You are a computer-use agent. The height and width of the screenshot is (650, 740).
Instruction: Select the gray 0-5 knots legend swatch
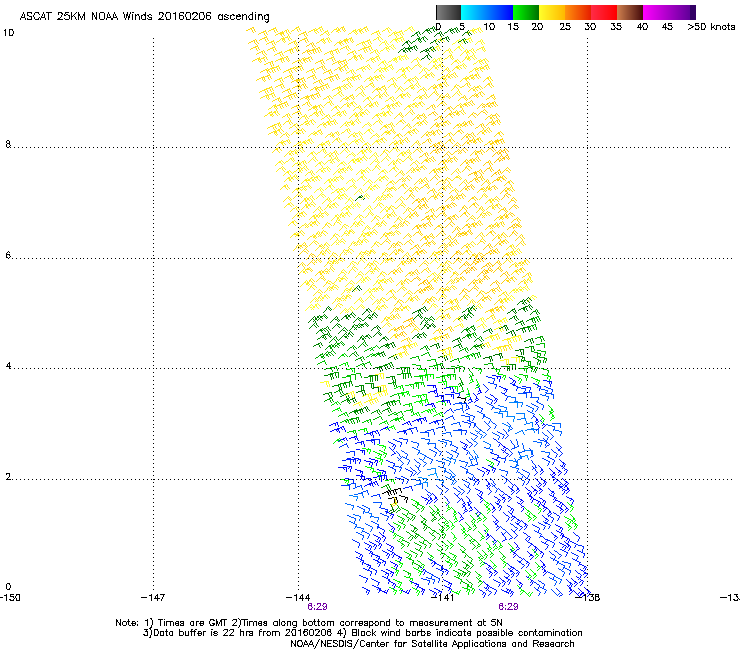point(448,12)
